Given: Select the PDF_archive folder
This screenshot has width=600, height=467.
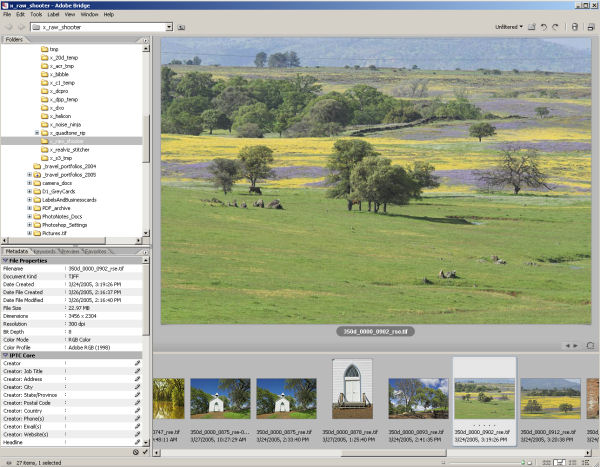Looking at the screenshot, I should pos(56,208).
